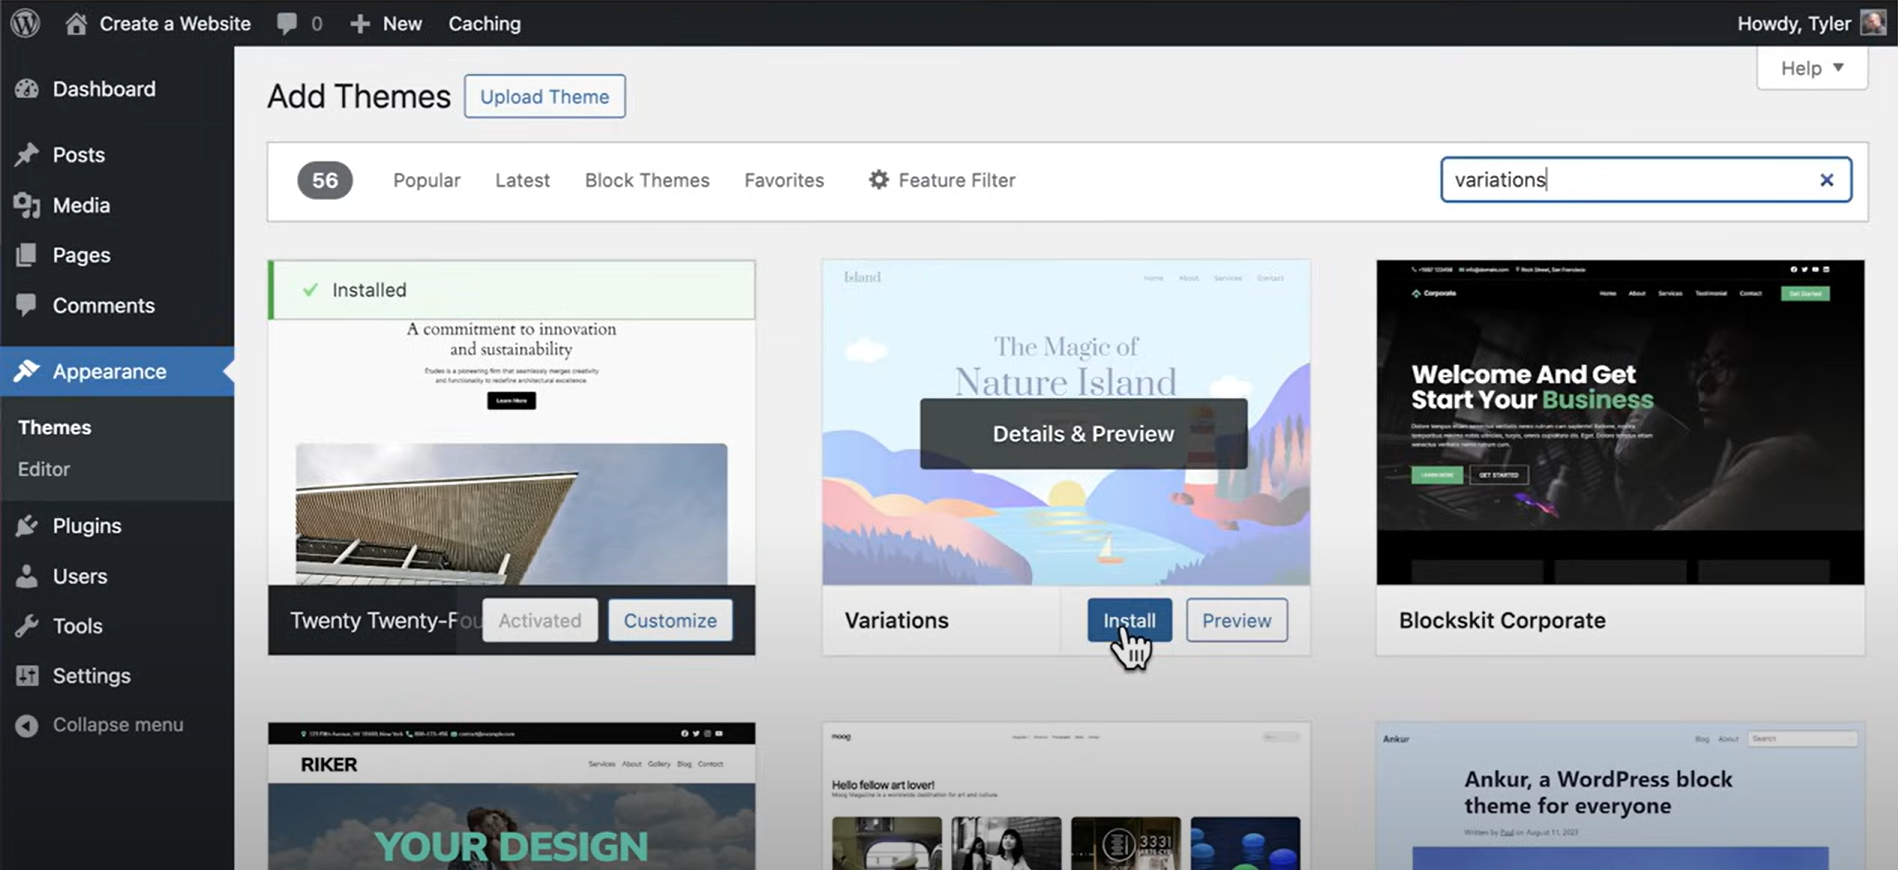Click Details & Preview overlay on Variations

click(1083, 434)
